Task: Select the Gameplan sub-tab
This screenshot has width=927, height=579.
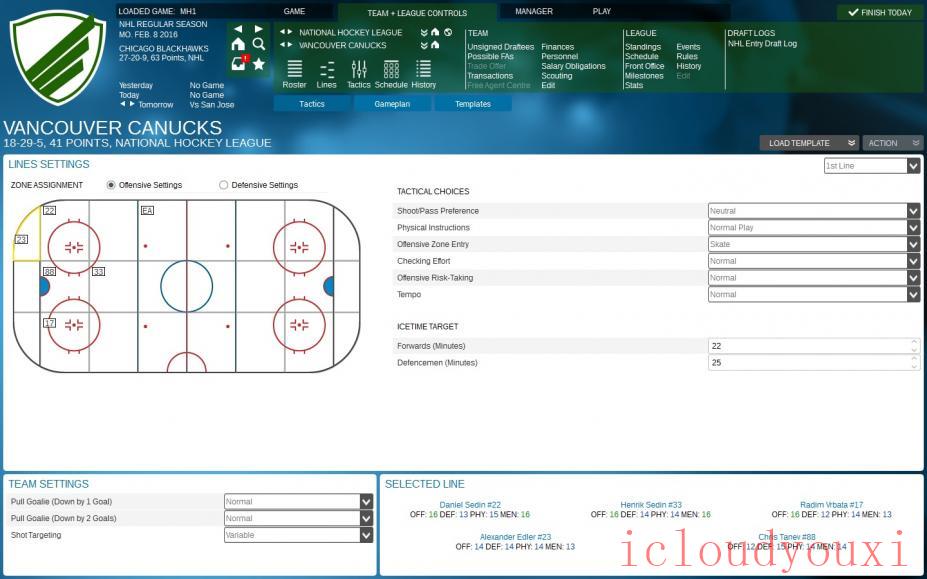Action: point(392,103)
